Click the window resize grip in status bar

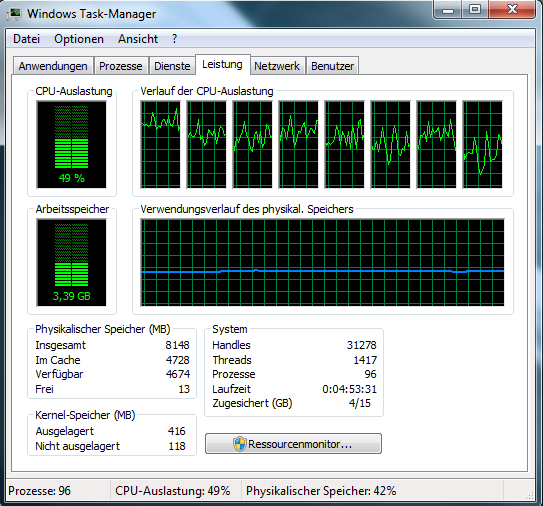point(530,495)
